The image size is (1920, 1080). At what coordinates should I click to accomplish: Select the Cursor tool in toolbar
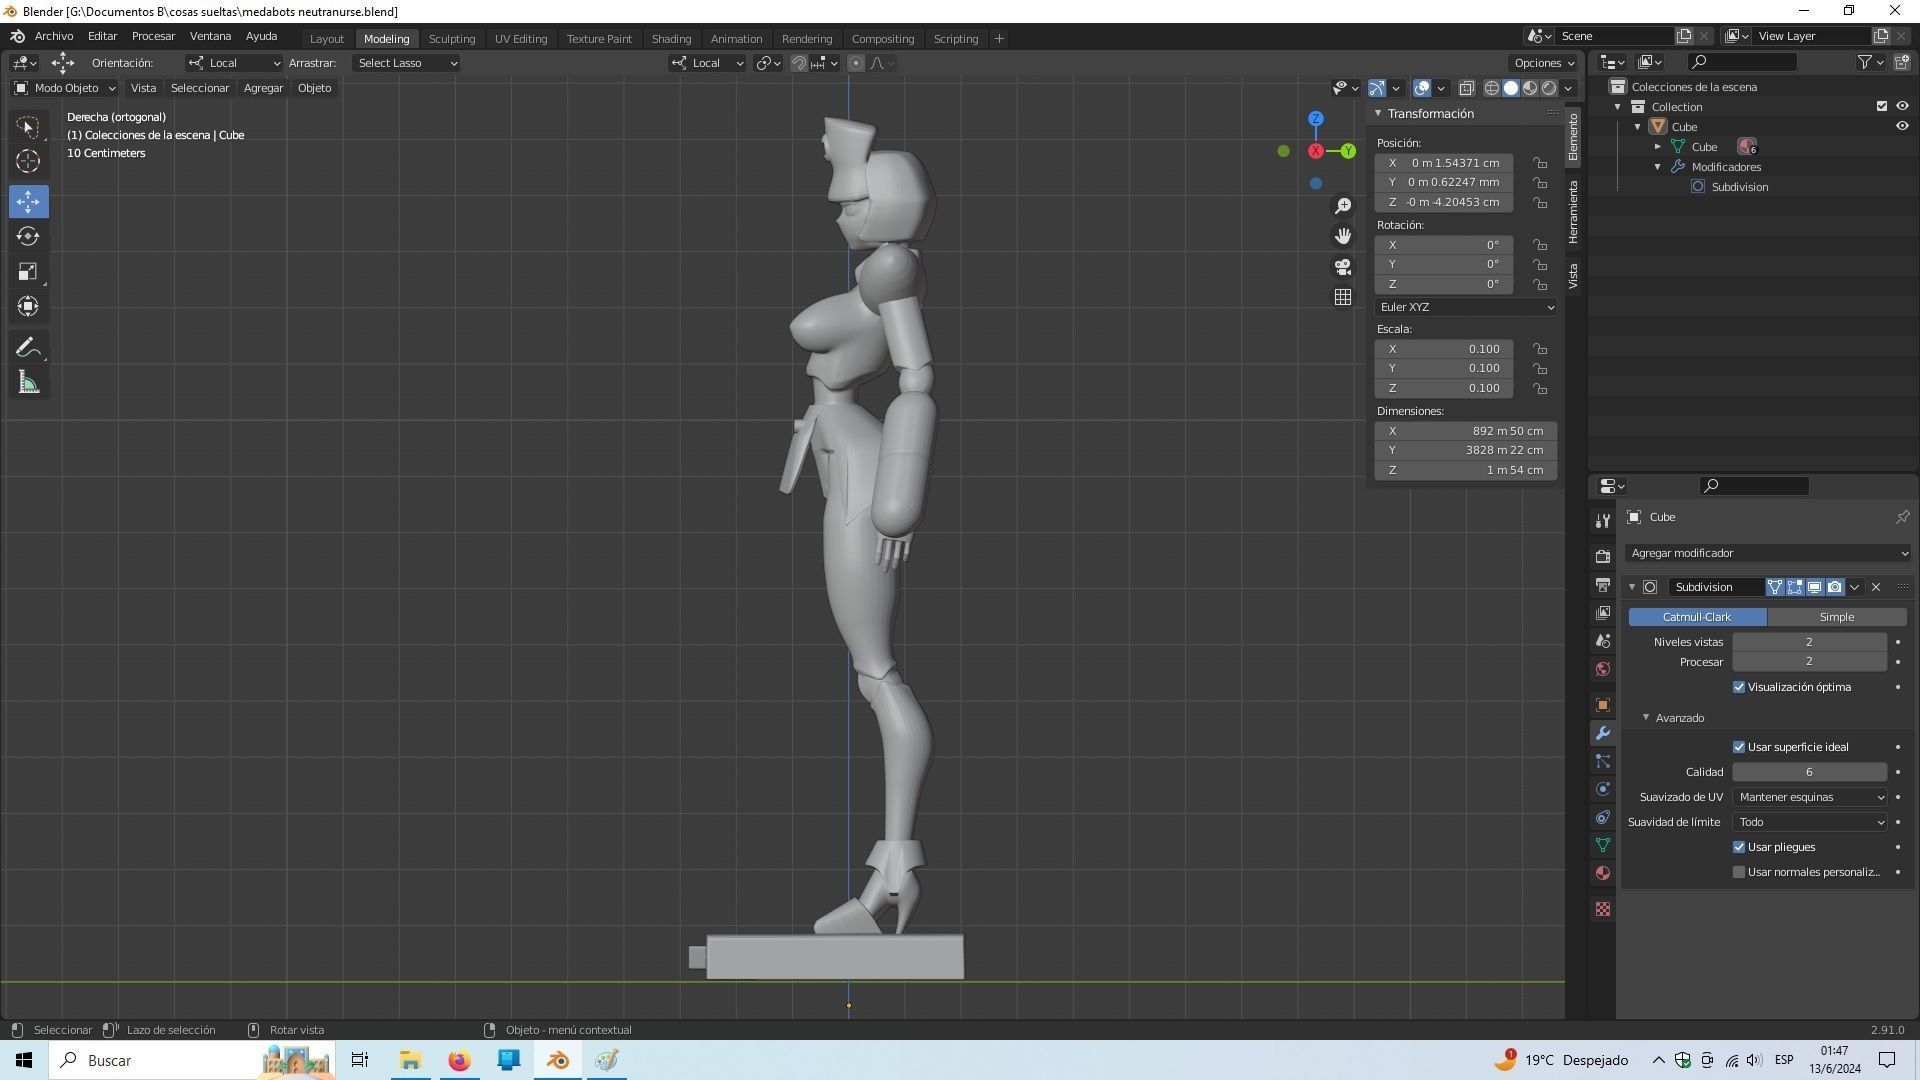point(28,161)
